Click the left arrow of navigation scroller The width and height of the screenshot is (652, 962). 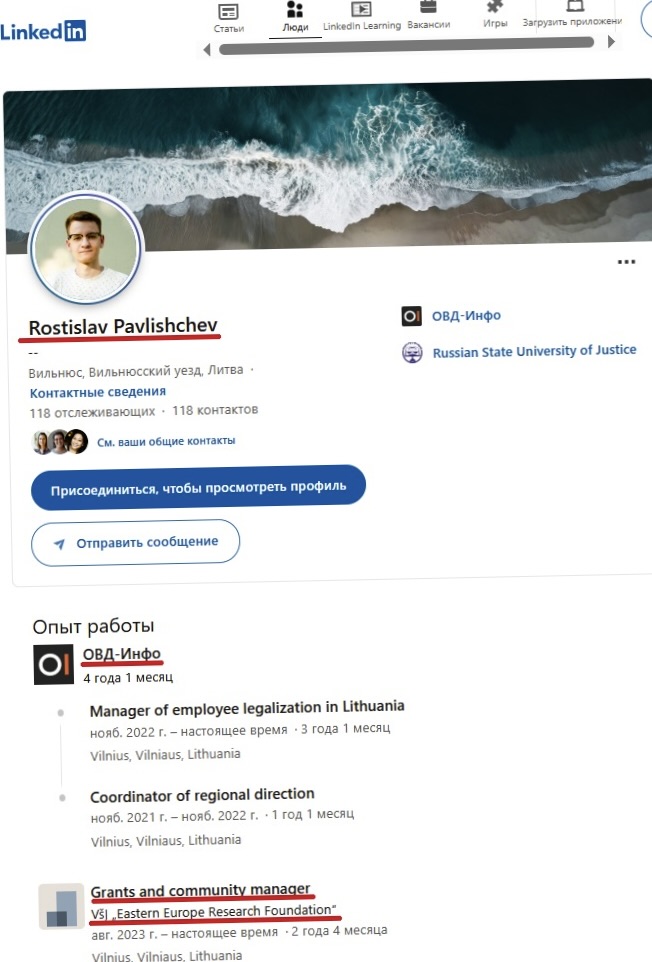(x=207, y=50)
